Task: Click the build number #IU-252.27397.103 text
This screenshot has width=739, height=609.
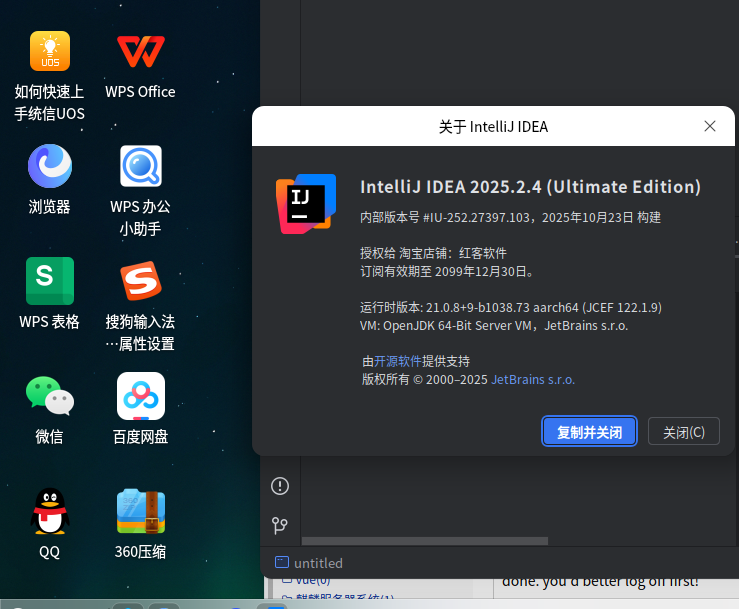Action: 476,217
